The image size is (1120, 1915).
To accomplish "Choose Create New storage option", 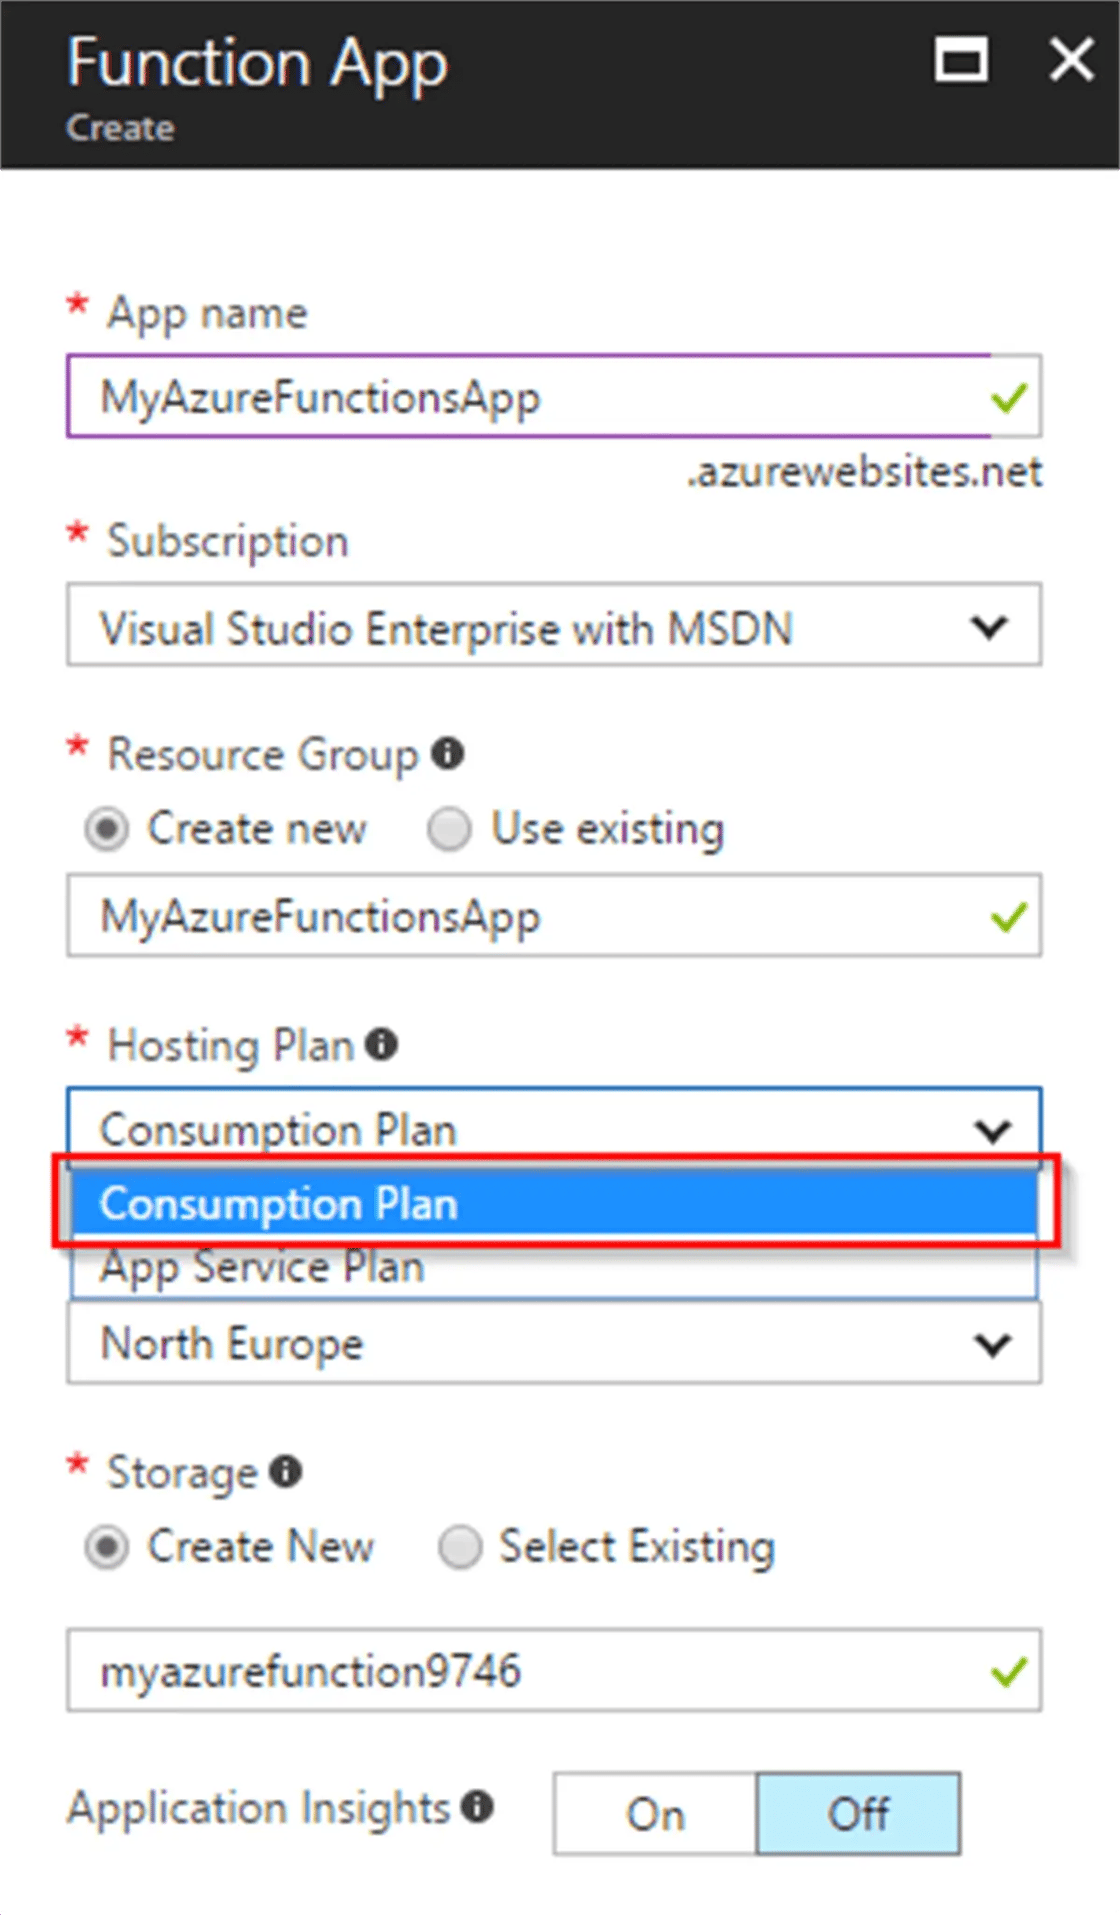I will [x=107, y=1546].
